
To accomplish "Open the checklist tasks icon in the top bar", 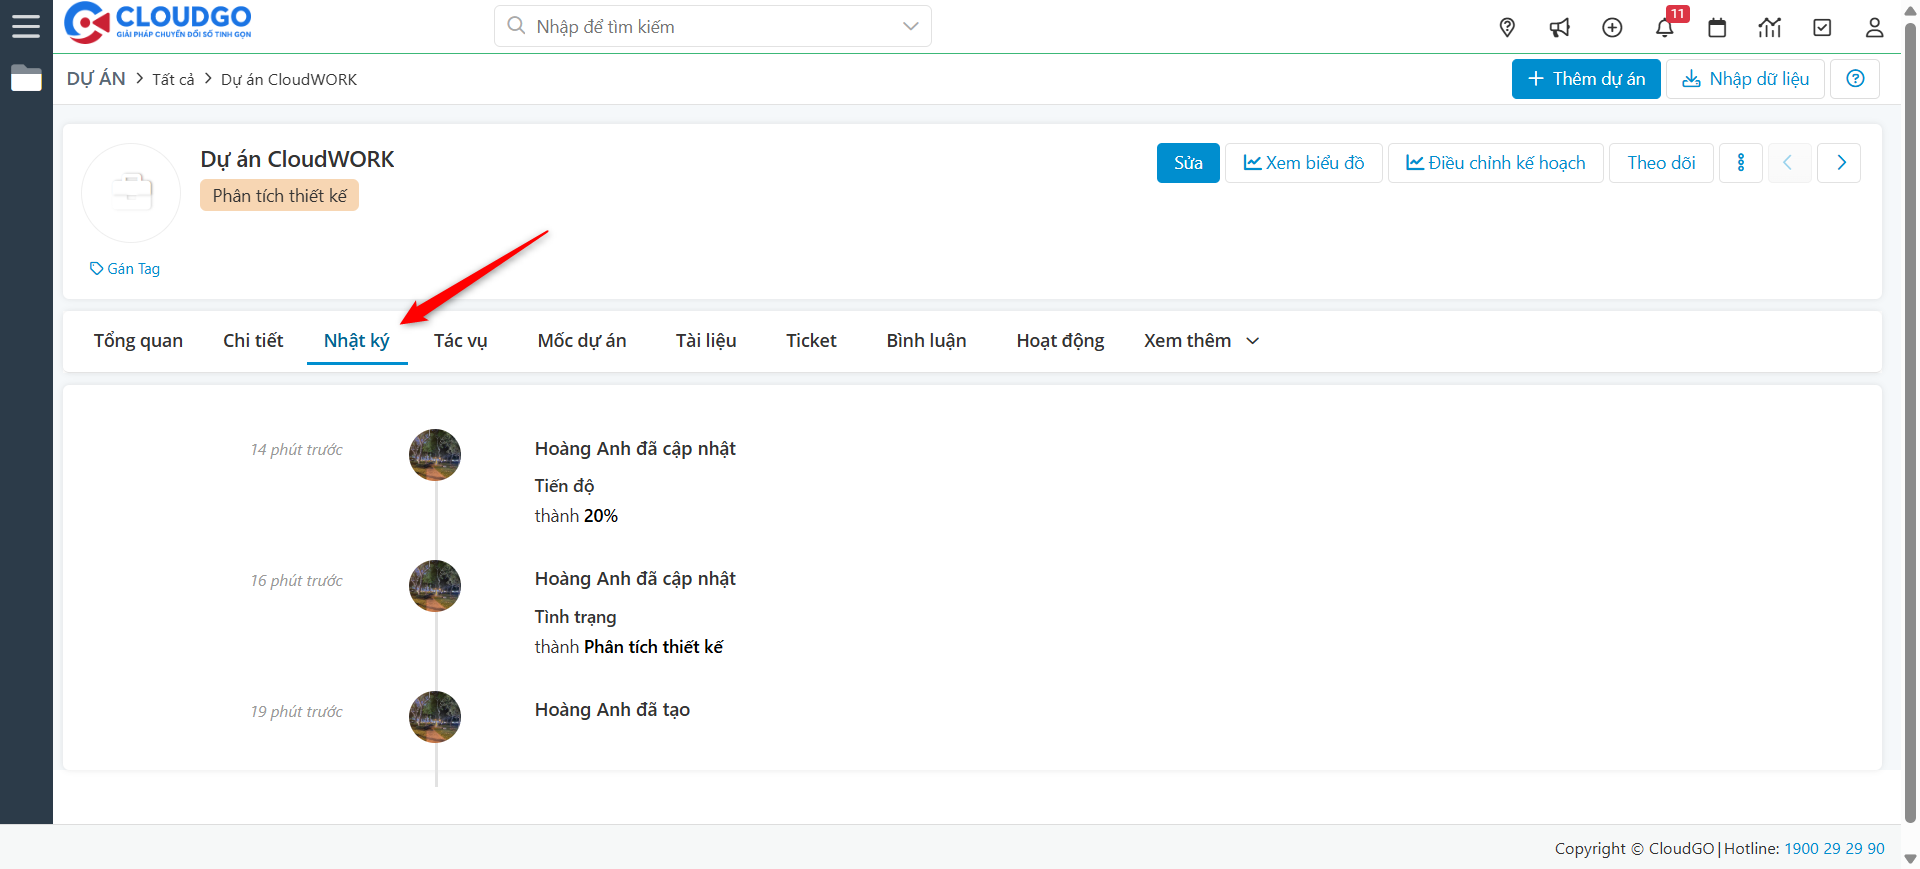I will click(x=1822, y=27).
